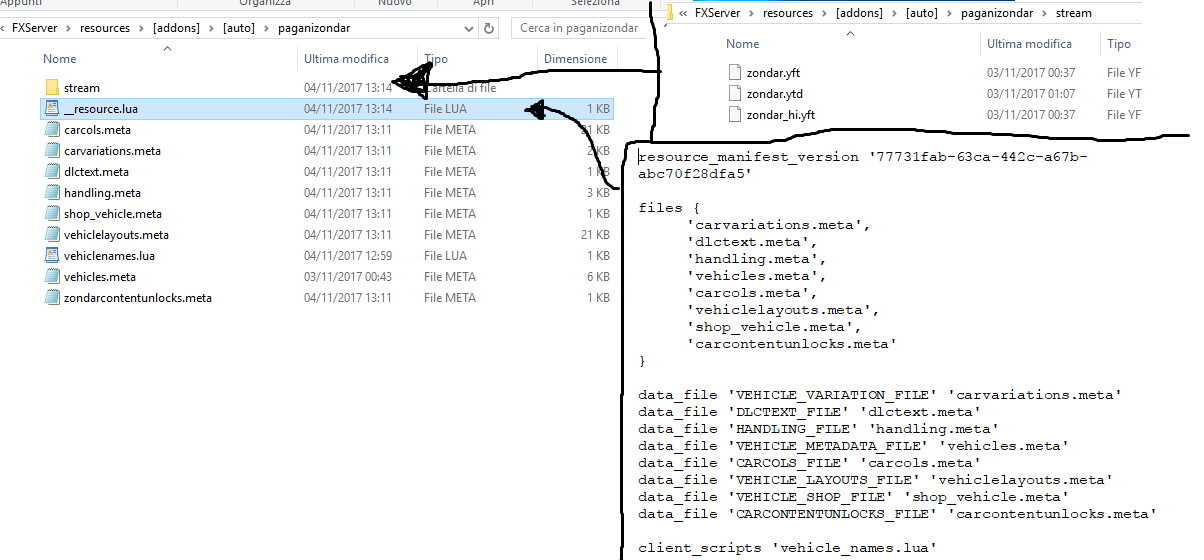The height and width of the screenshot is (560, 1204).
Task: Select the 'dlctext.meta' file name in file list
Action: click(96, 172)
